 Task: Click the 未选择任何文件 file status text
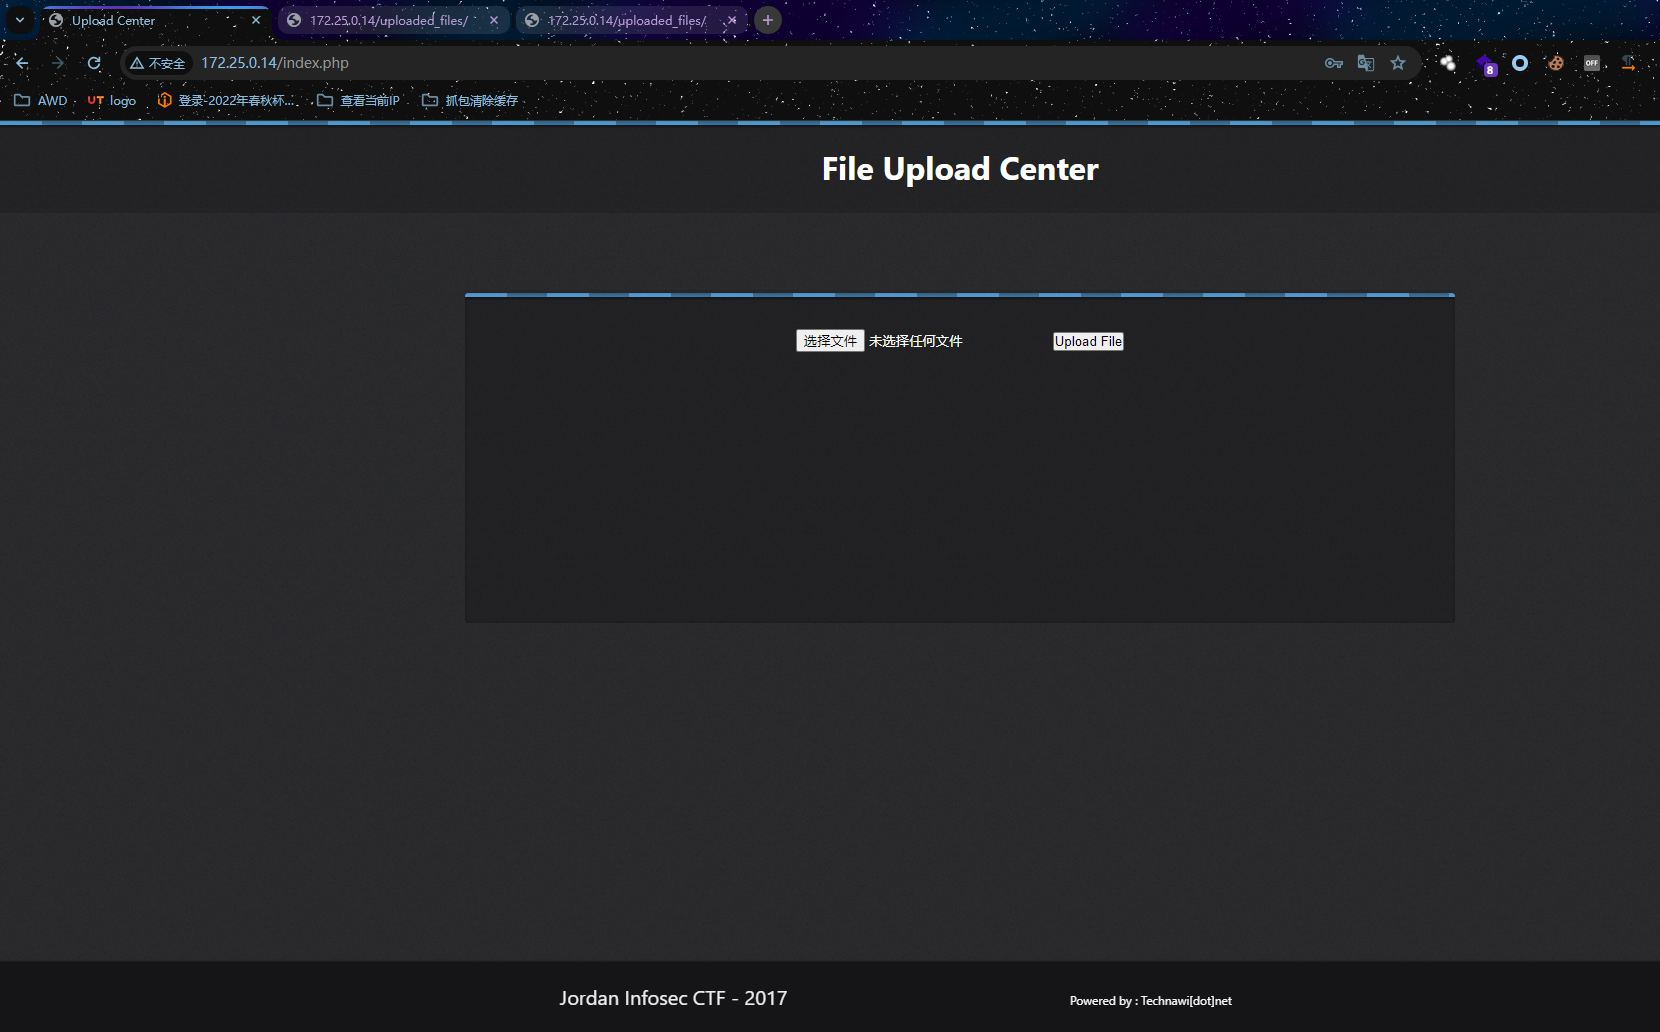tap(915, 341)
